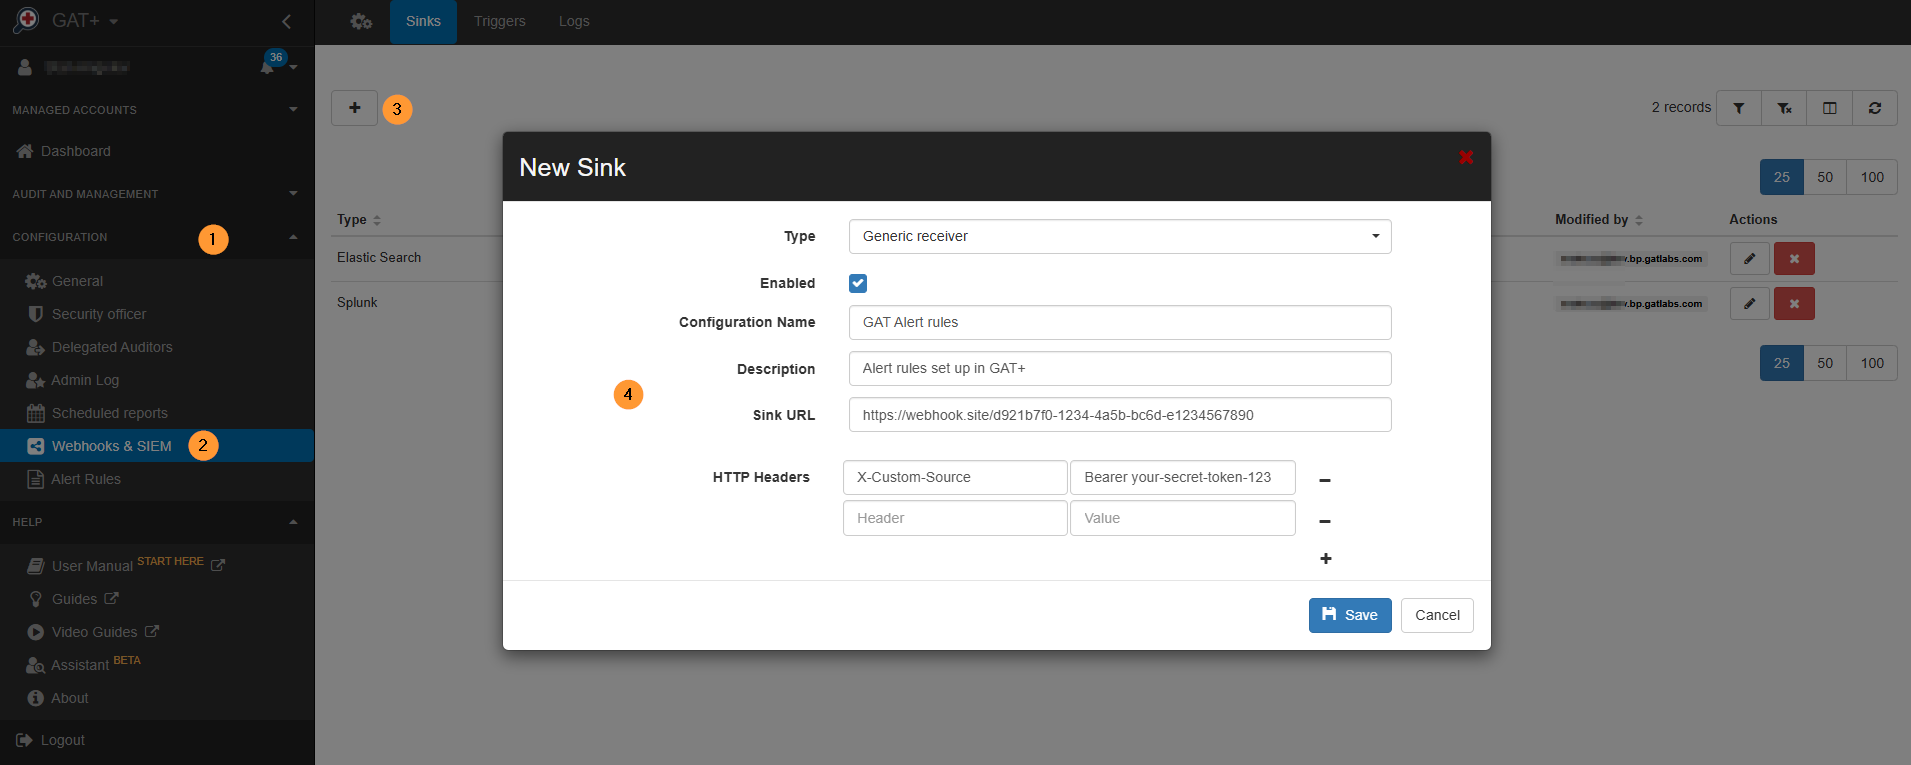Open Alert Rules page

point(86,479)
